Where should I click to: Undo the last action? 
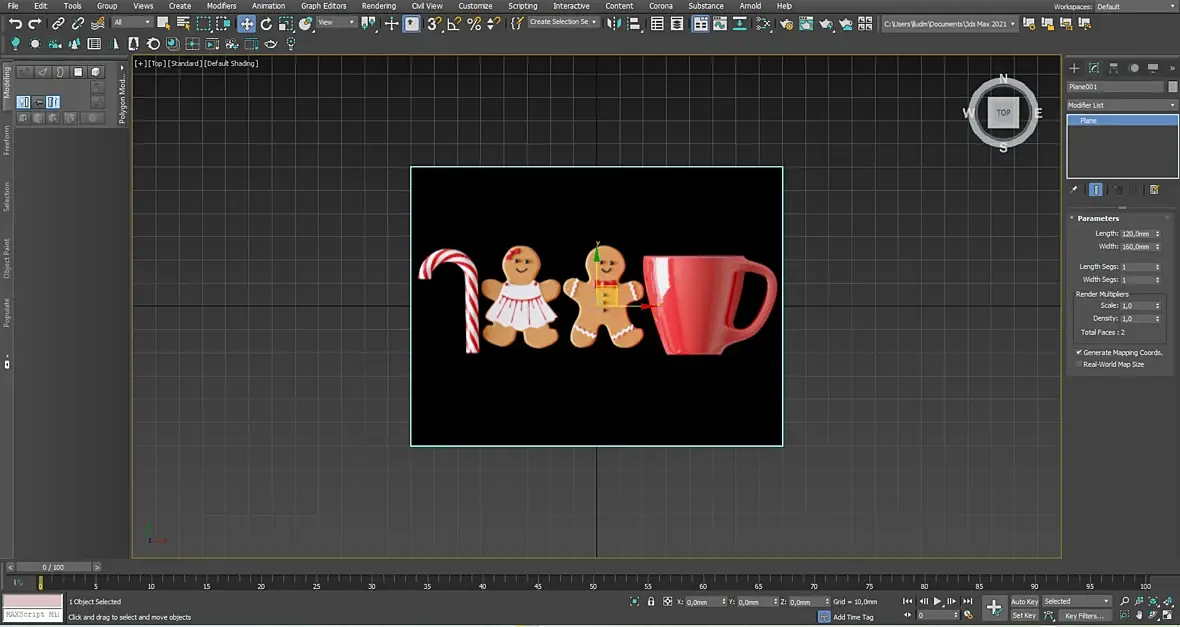(x=15, y=23)
